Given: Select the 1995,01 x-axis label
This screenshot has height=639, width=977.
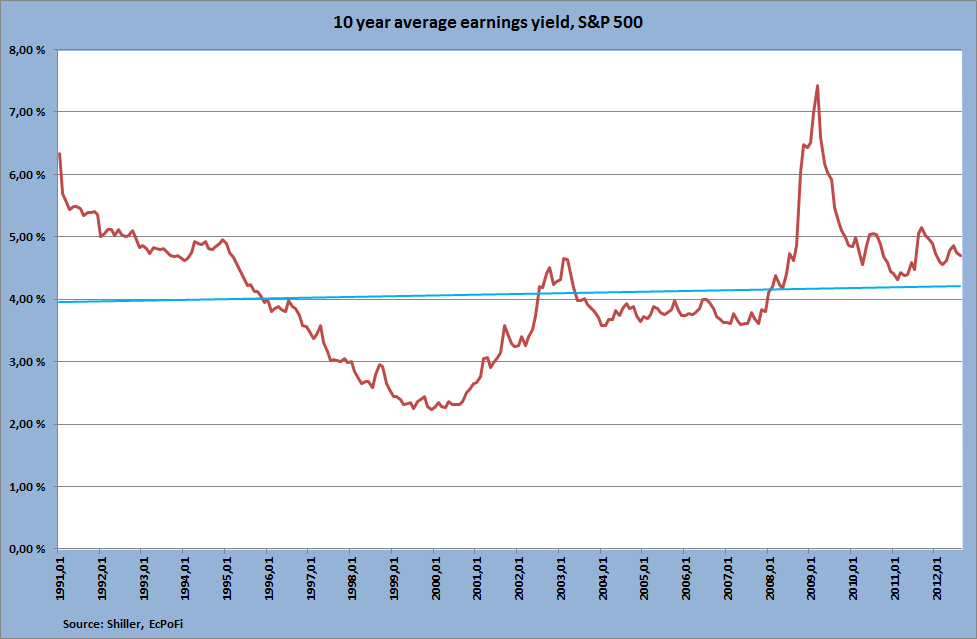Looking at the screenshot, I should [227, 578].
